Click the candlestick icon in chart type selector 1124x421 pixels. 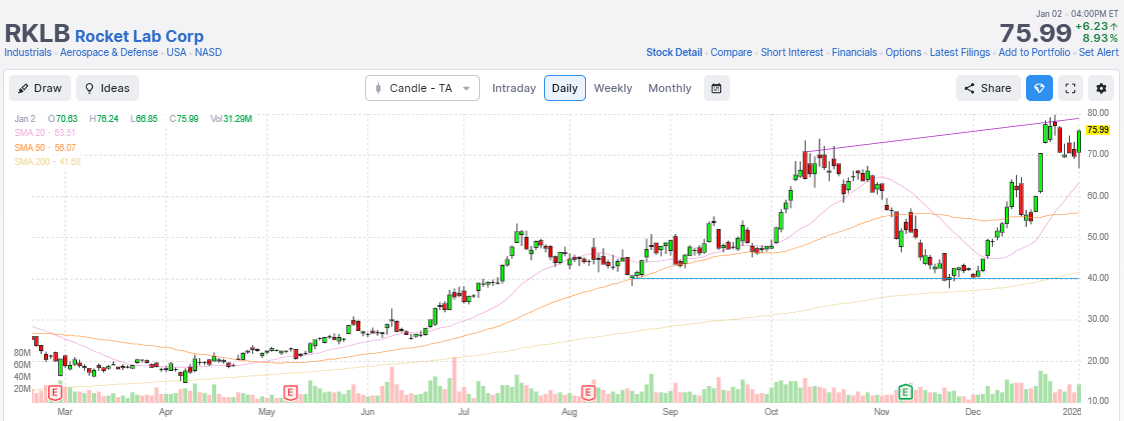point(378,88)
